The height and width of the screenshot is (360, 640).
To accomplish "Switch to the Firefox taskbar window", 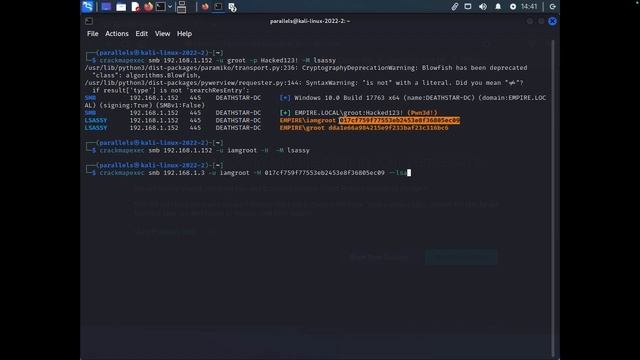I will [205, 7].
